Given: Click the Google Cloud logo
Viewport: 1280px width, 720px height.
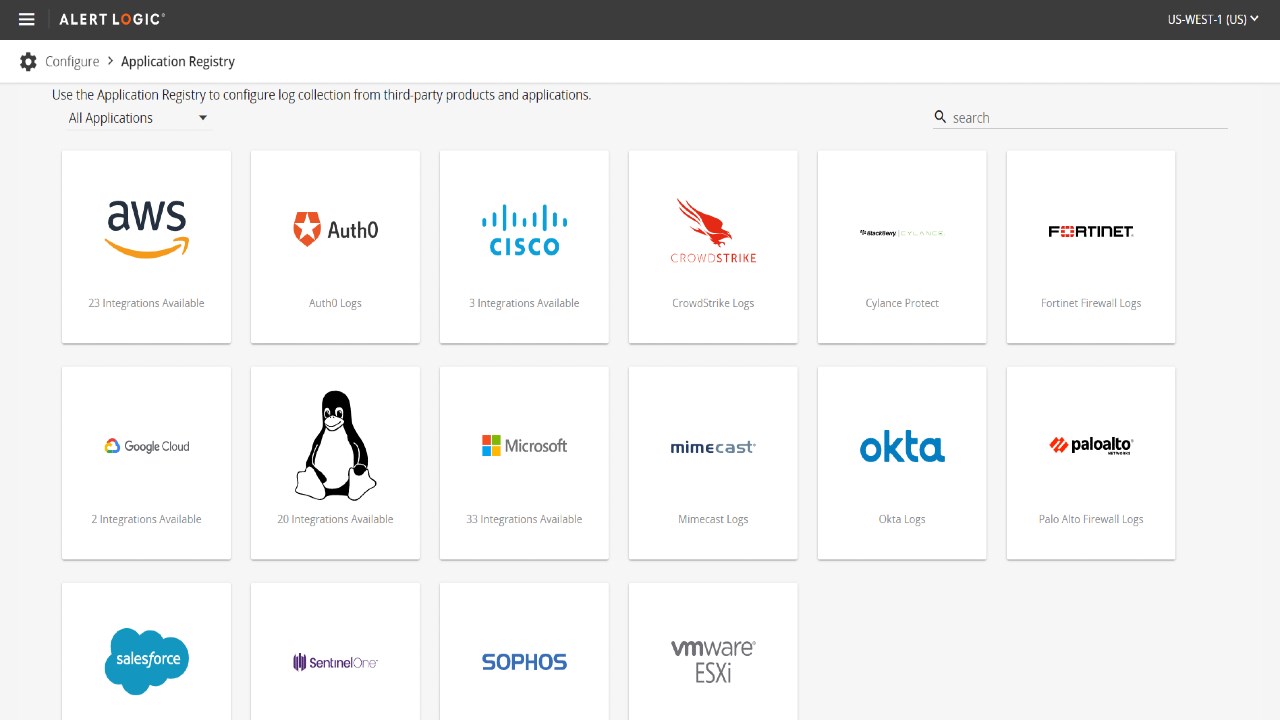Looking at the screenshot, I should (147, 446).
